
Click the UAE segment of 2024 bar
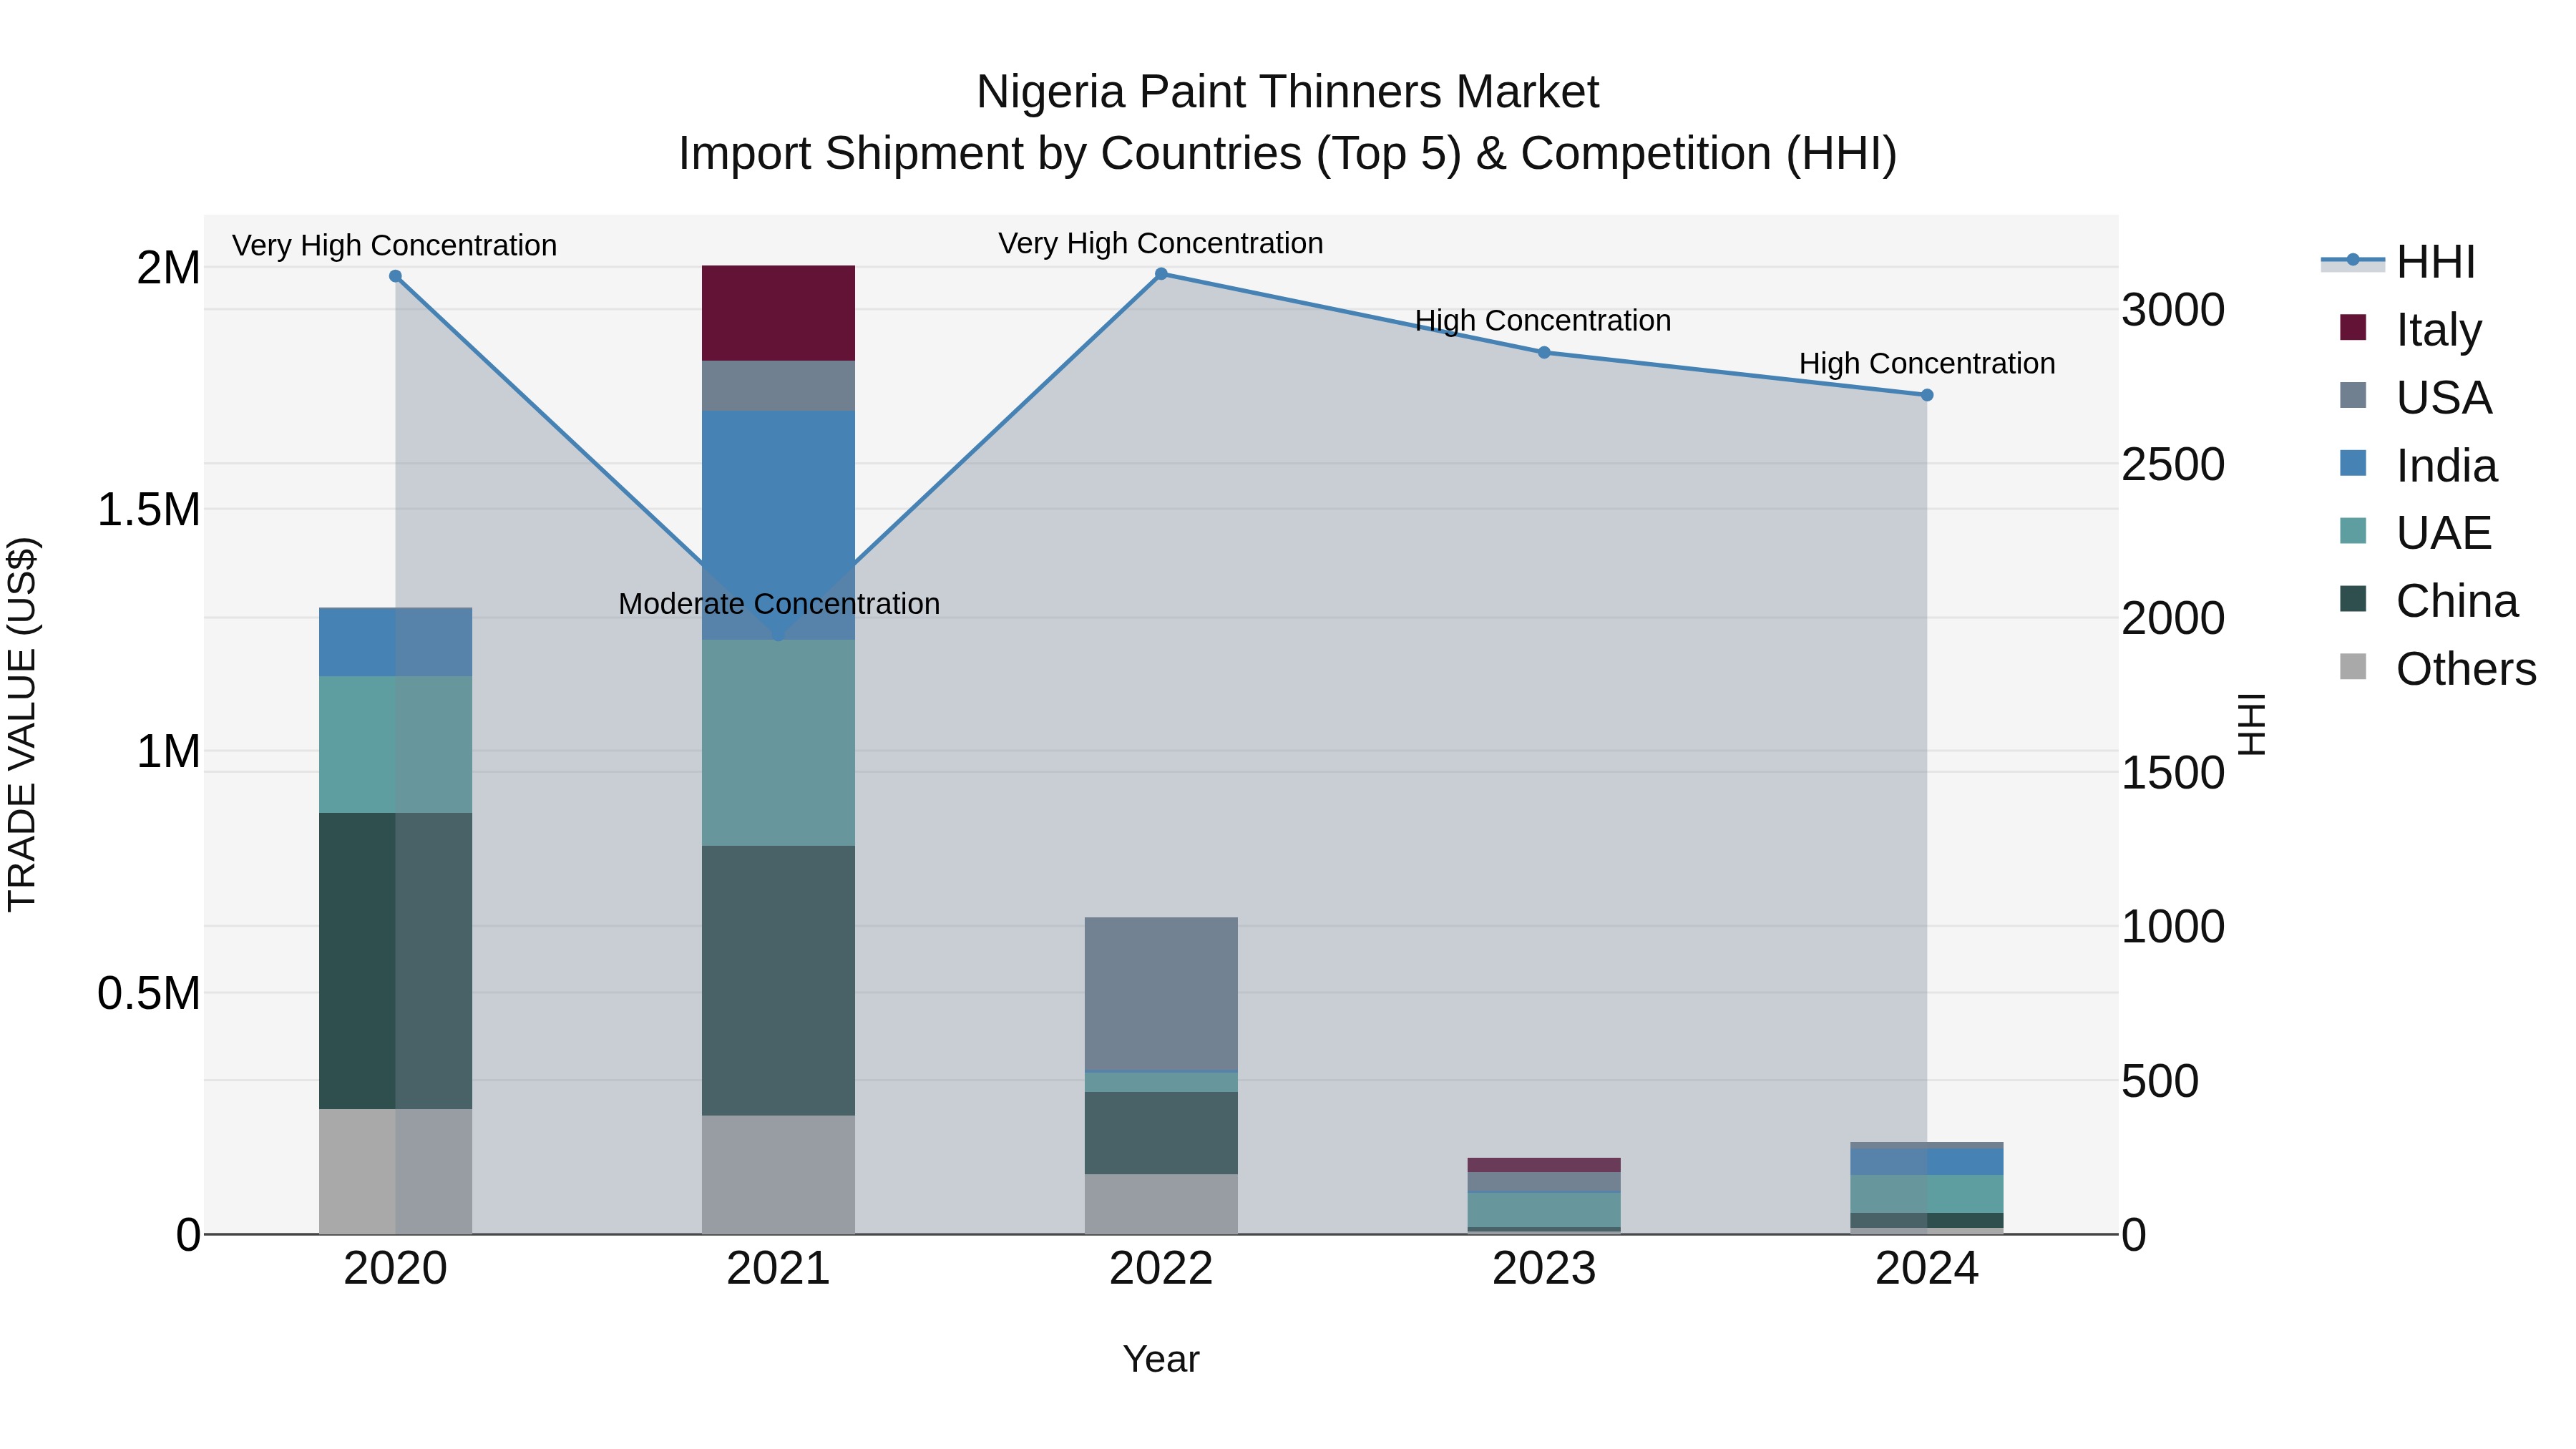(1927, 1194)
